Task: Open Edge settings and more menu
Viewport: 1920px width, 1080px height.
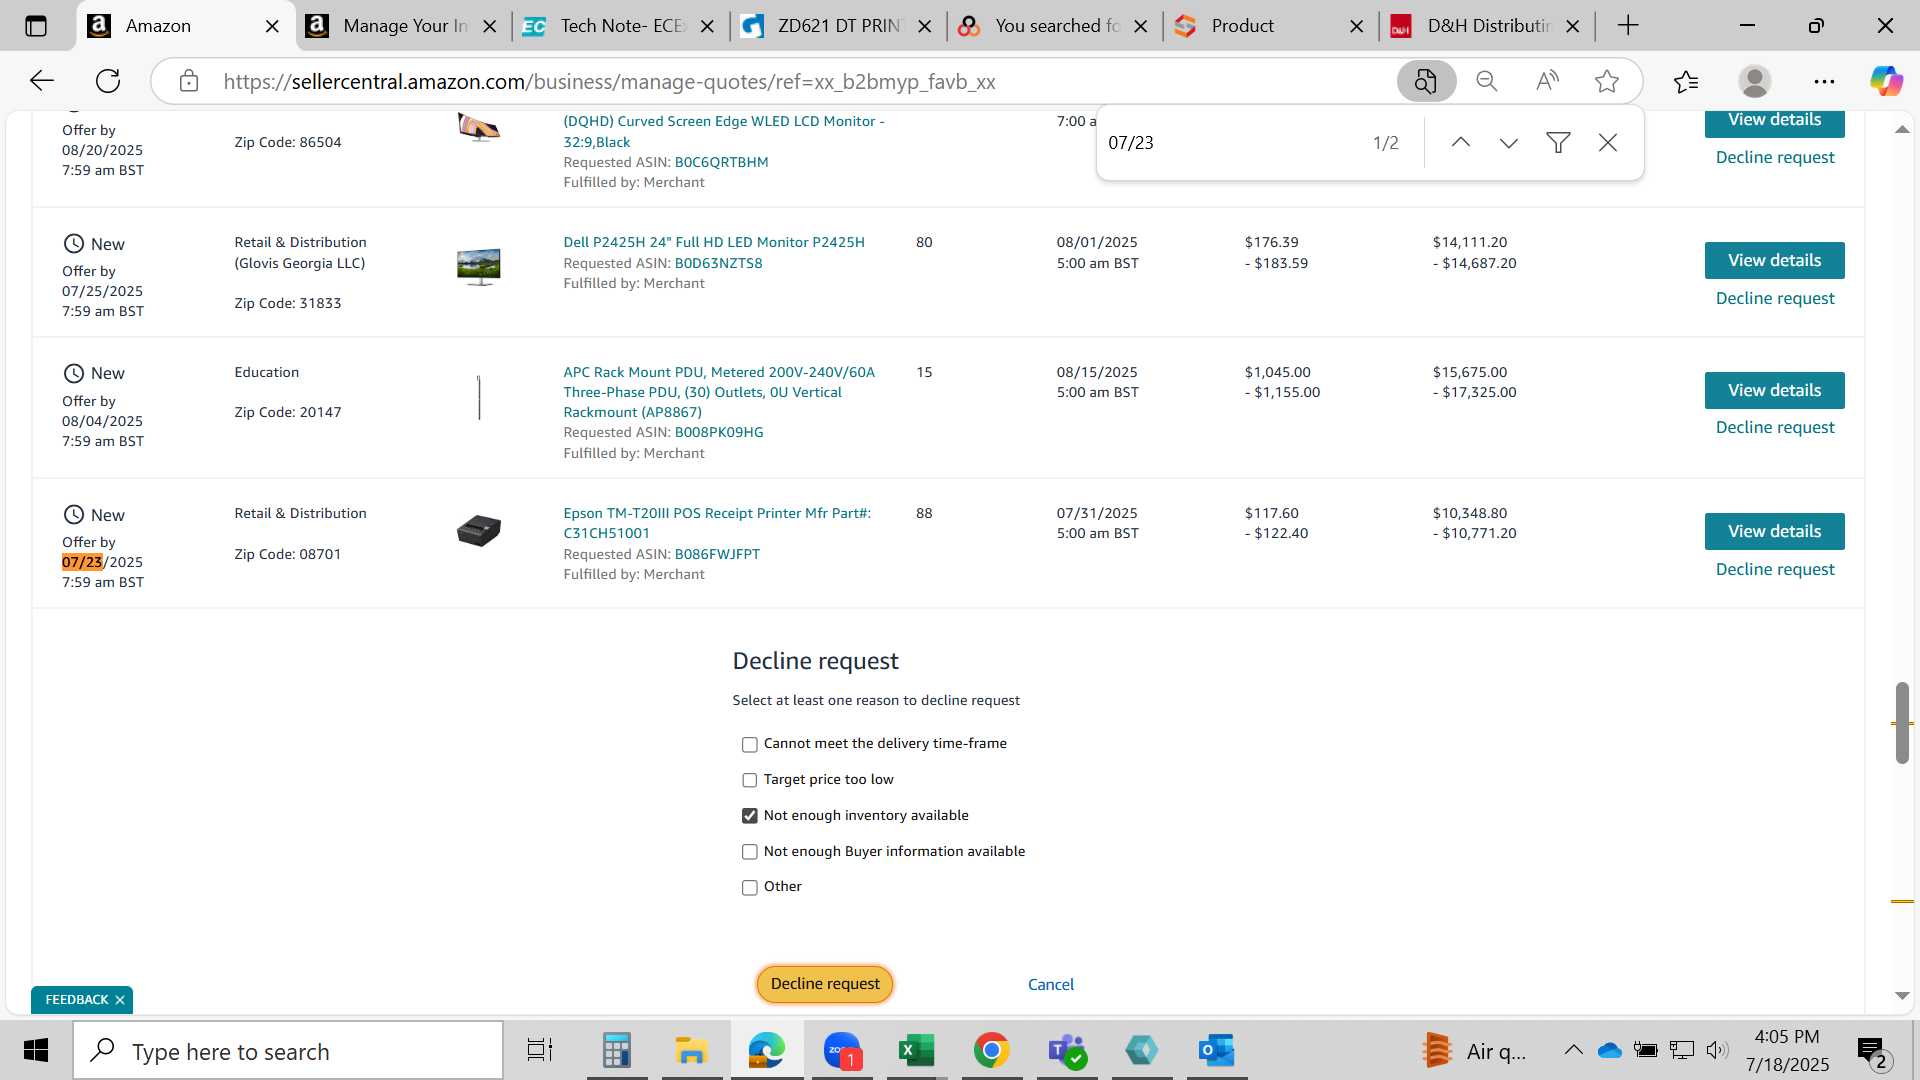Action: [x=1824, y=81]
